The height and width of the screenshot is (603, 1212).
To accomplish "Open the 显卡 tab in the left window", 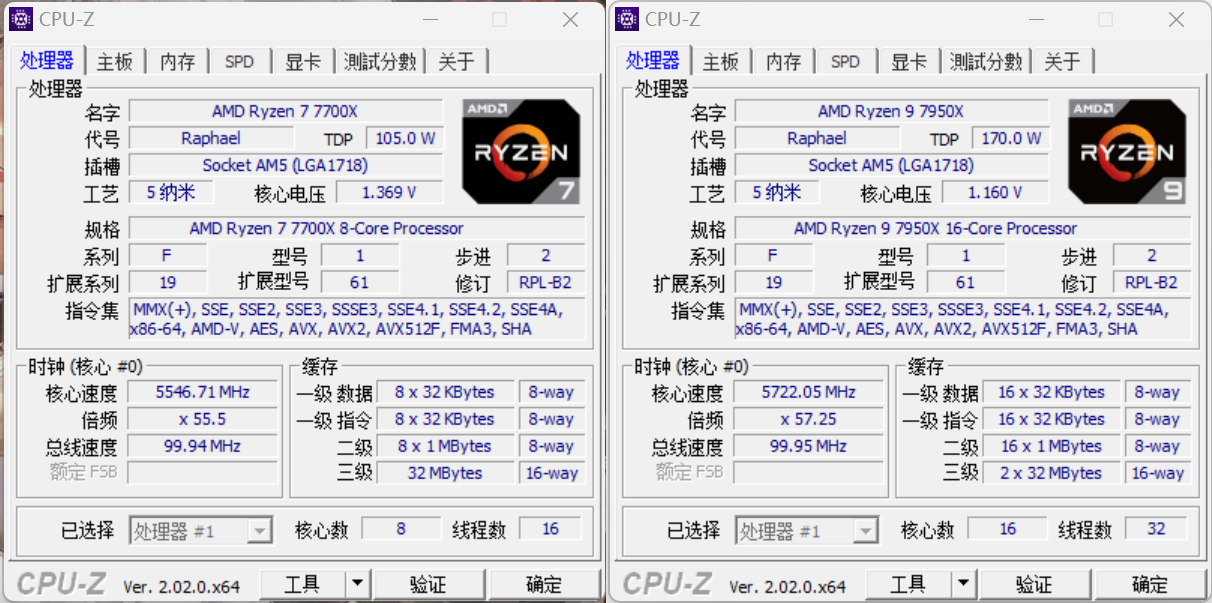I will pos(303,61).
